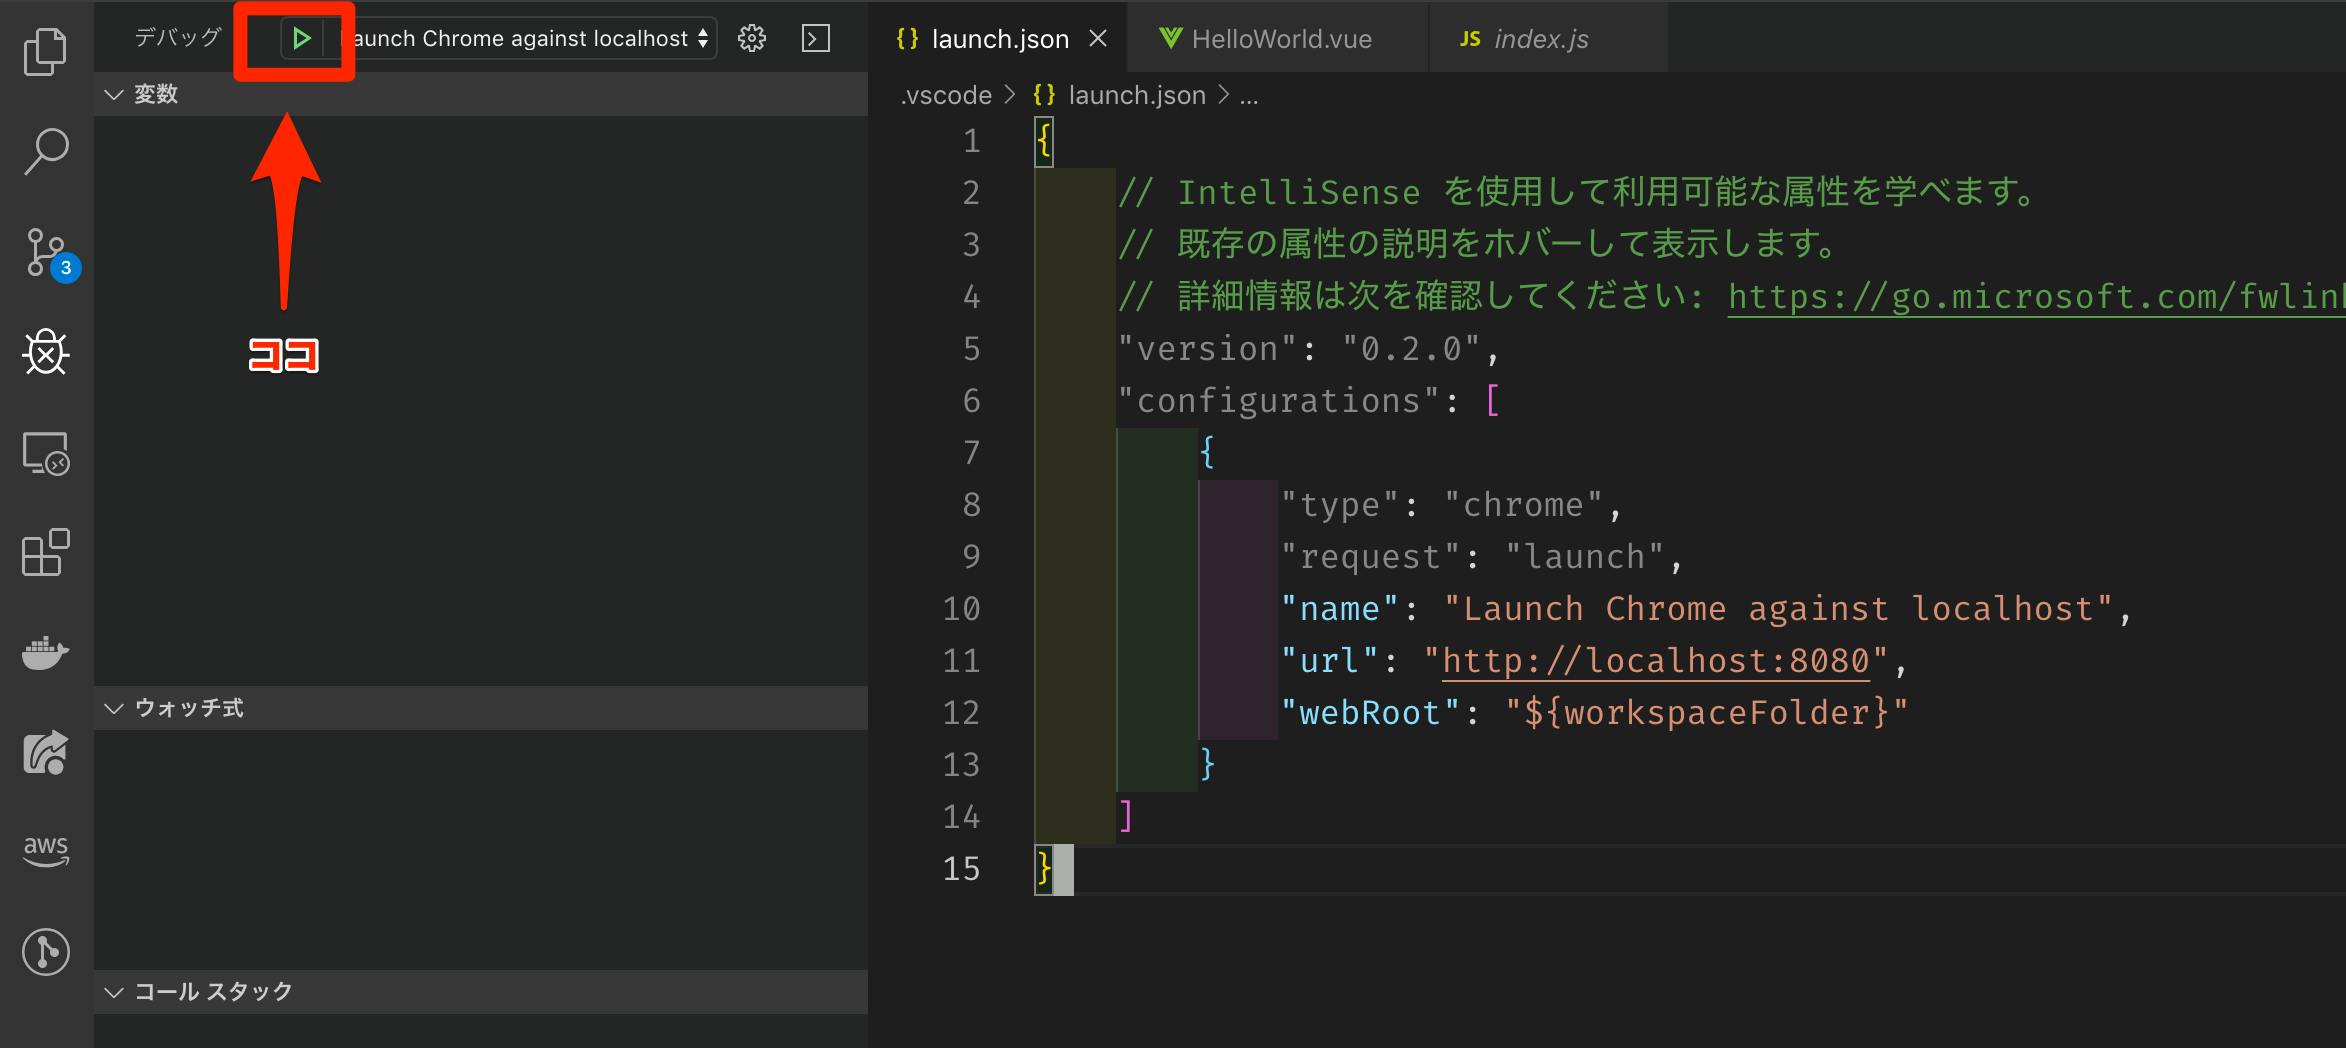Follow the go.microsoft.com documentation link
This screenshot has height=1048, width=2346.
[x=2030, y=296]
